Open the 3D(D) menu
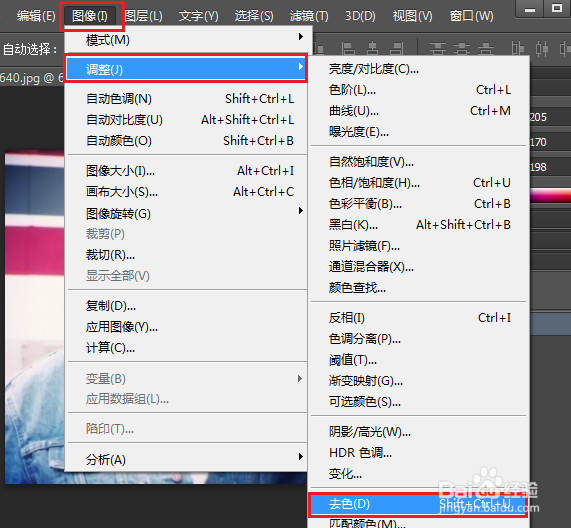This screenshot has height=528, width=571. pyautogui.click(x=360, y=16)
